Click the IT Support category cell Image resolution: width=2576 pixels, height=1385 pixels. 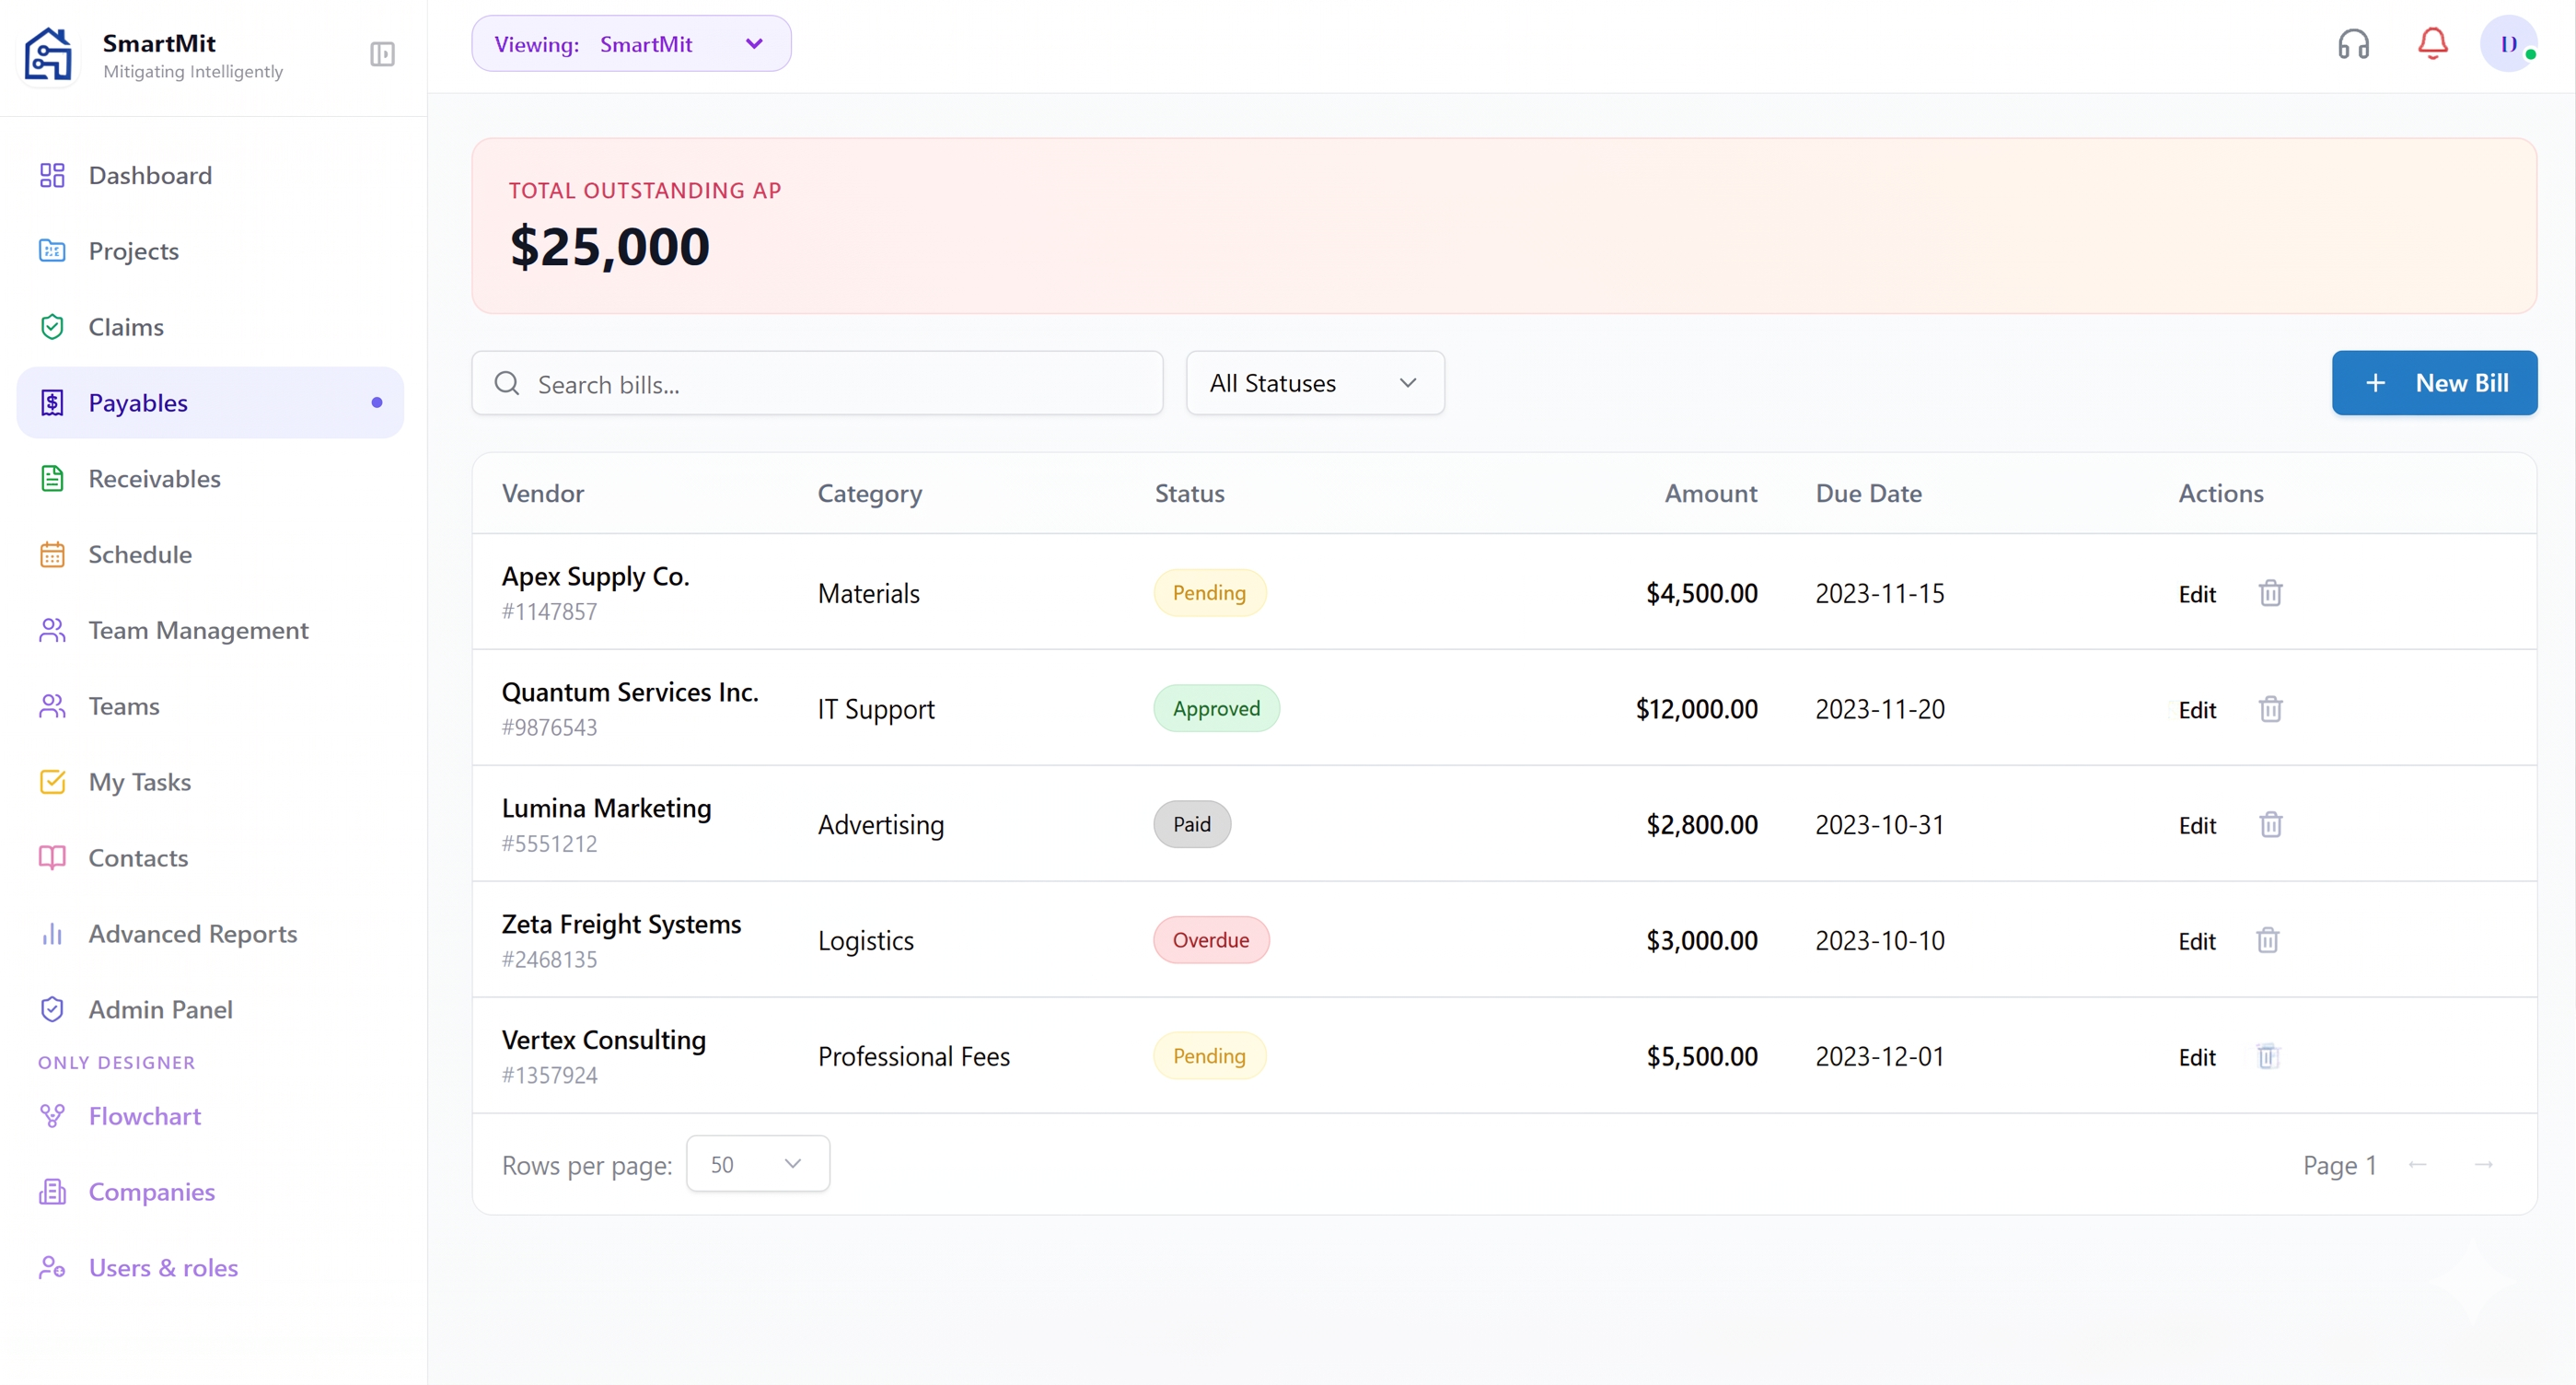[x=875, y=710]
